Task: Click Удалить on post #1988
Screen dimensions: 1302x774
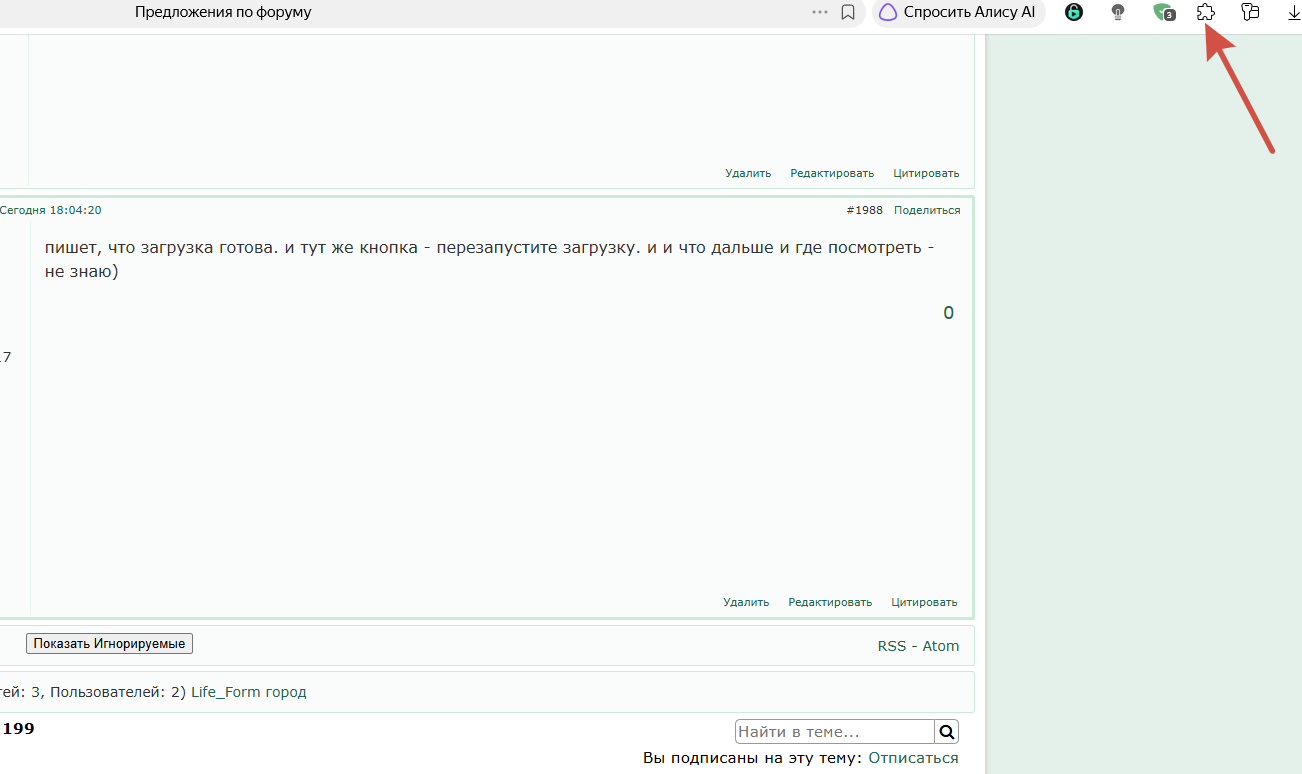Action: click(746, 602)
